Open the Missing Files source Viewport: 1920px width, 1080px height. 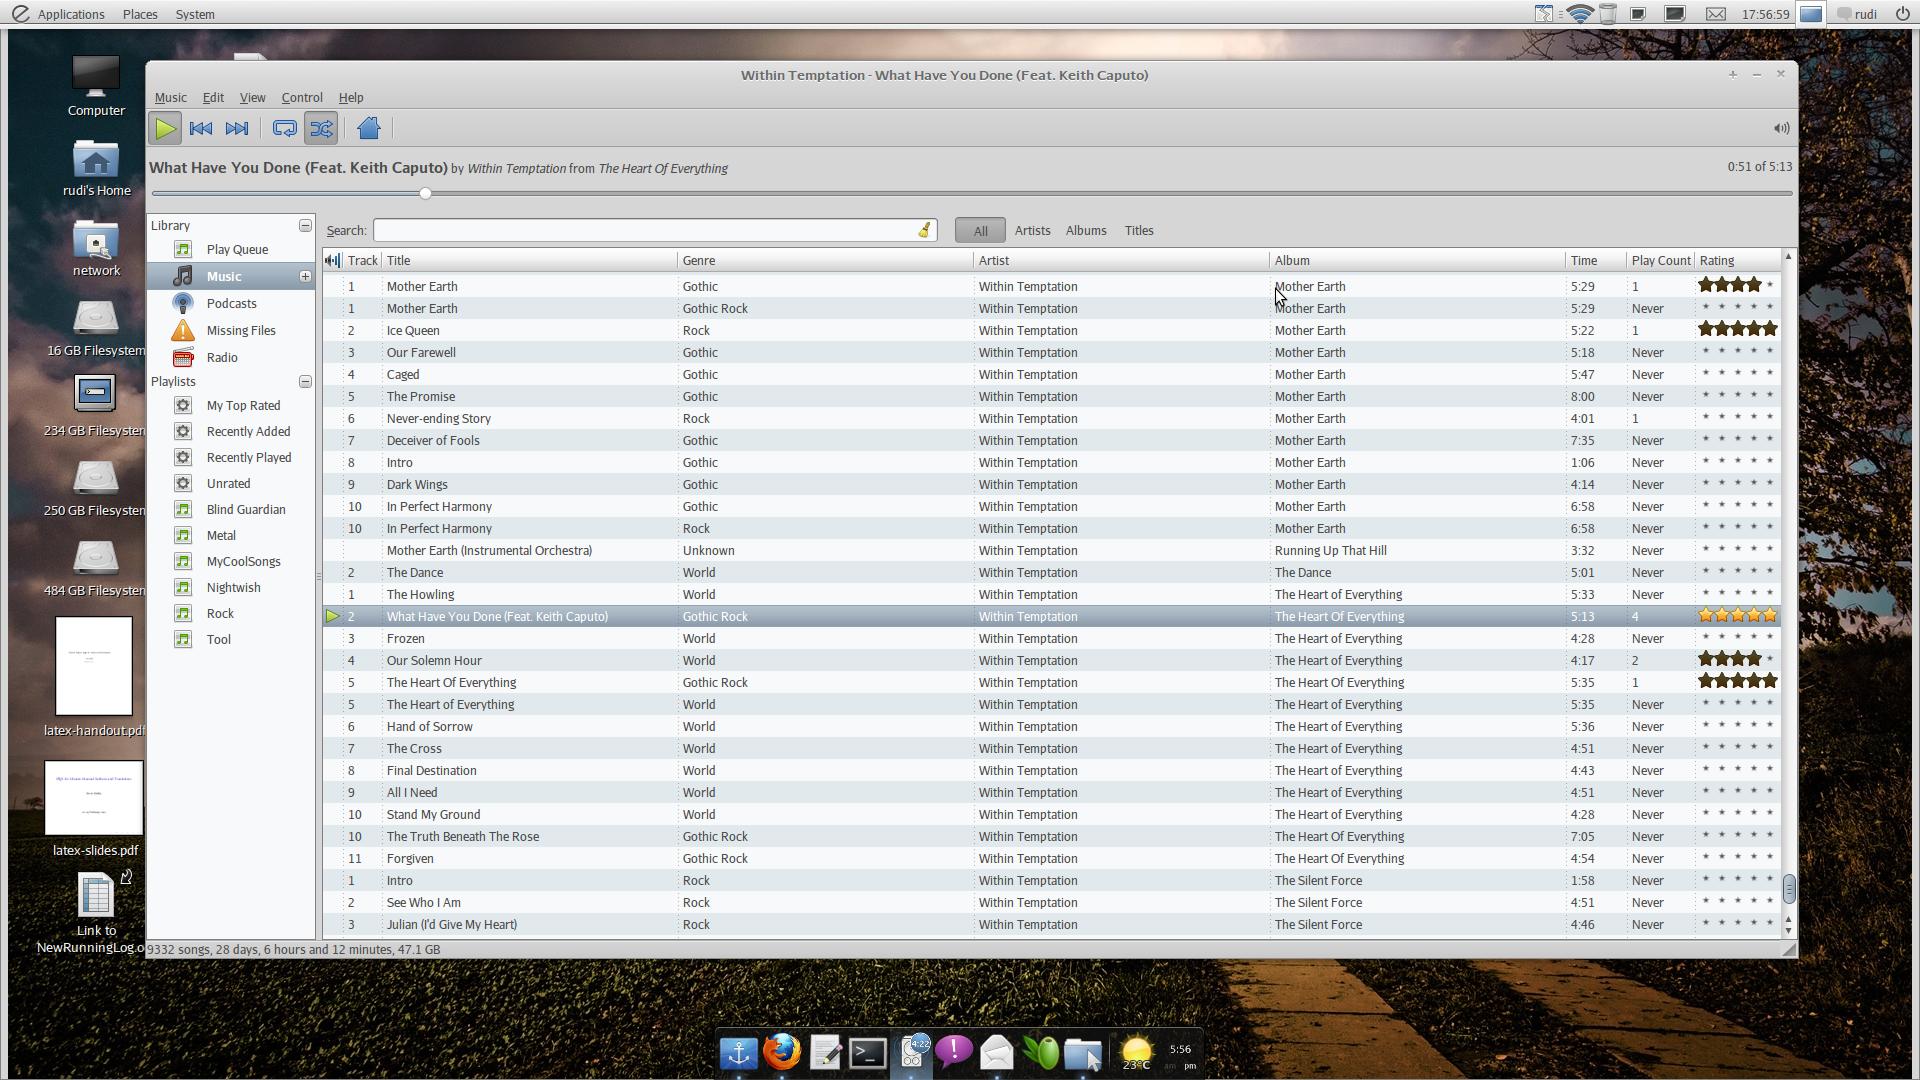click(240, 330)
